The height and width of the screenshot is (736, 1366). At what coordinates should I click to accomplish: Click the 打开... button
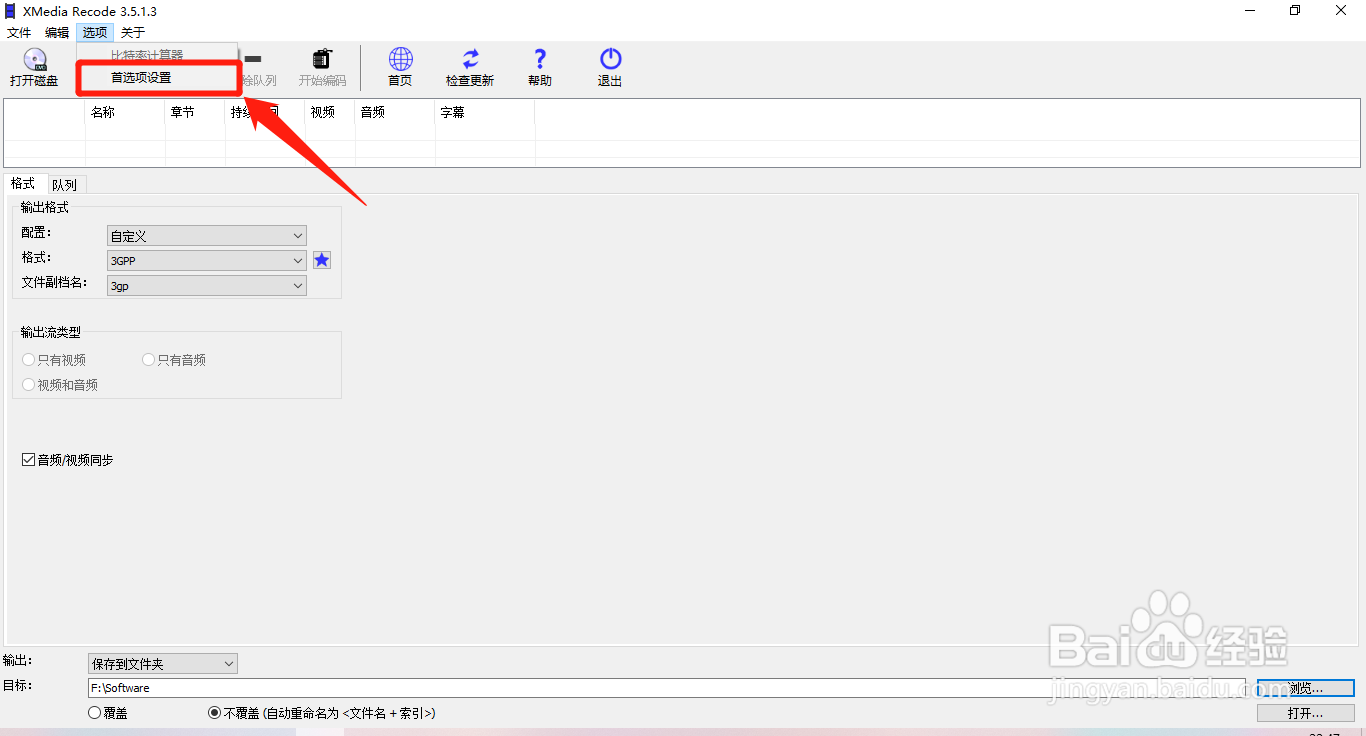click(1306, 713)
